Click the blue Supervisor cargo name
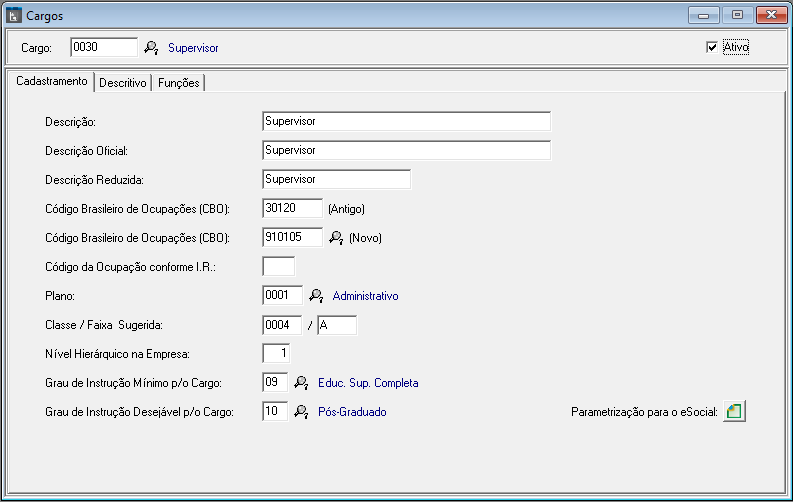793x502 pixels. click(x=193, y=48)
